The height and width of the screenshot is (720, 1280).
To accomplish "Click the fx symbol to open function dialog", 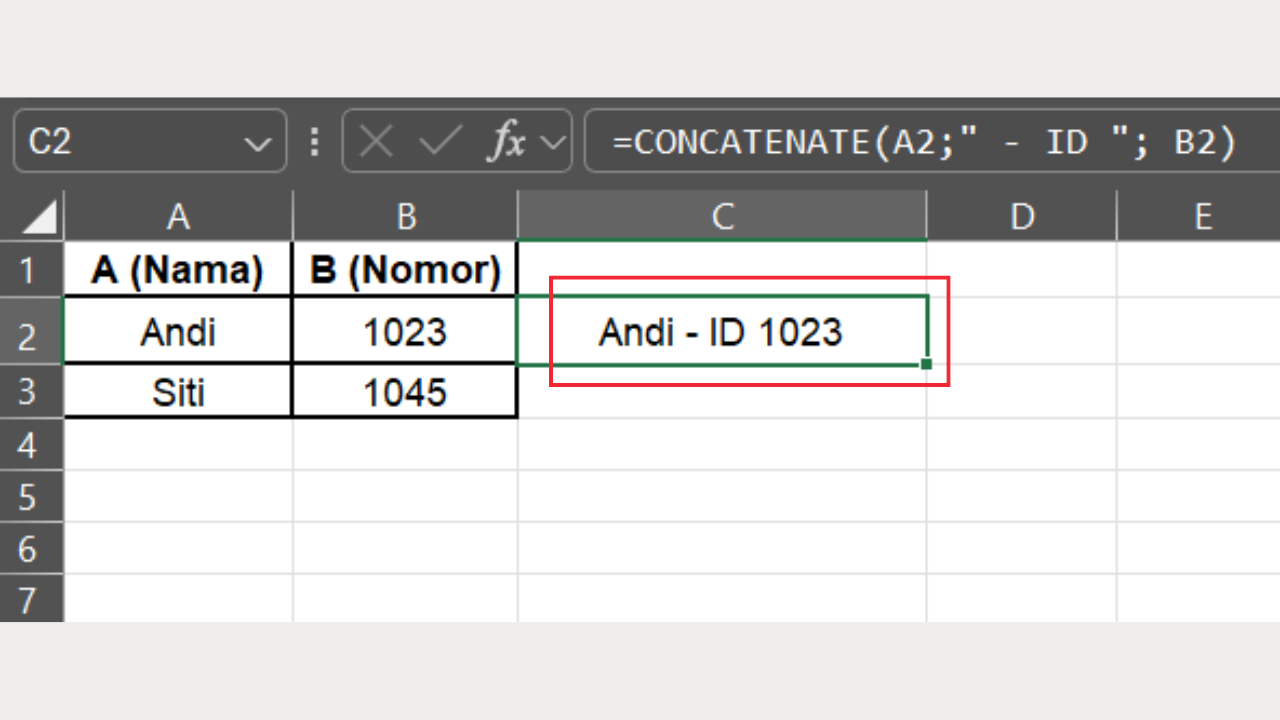I will [x=508, y=141].
